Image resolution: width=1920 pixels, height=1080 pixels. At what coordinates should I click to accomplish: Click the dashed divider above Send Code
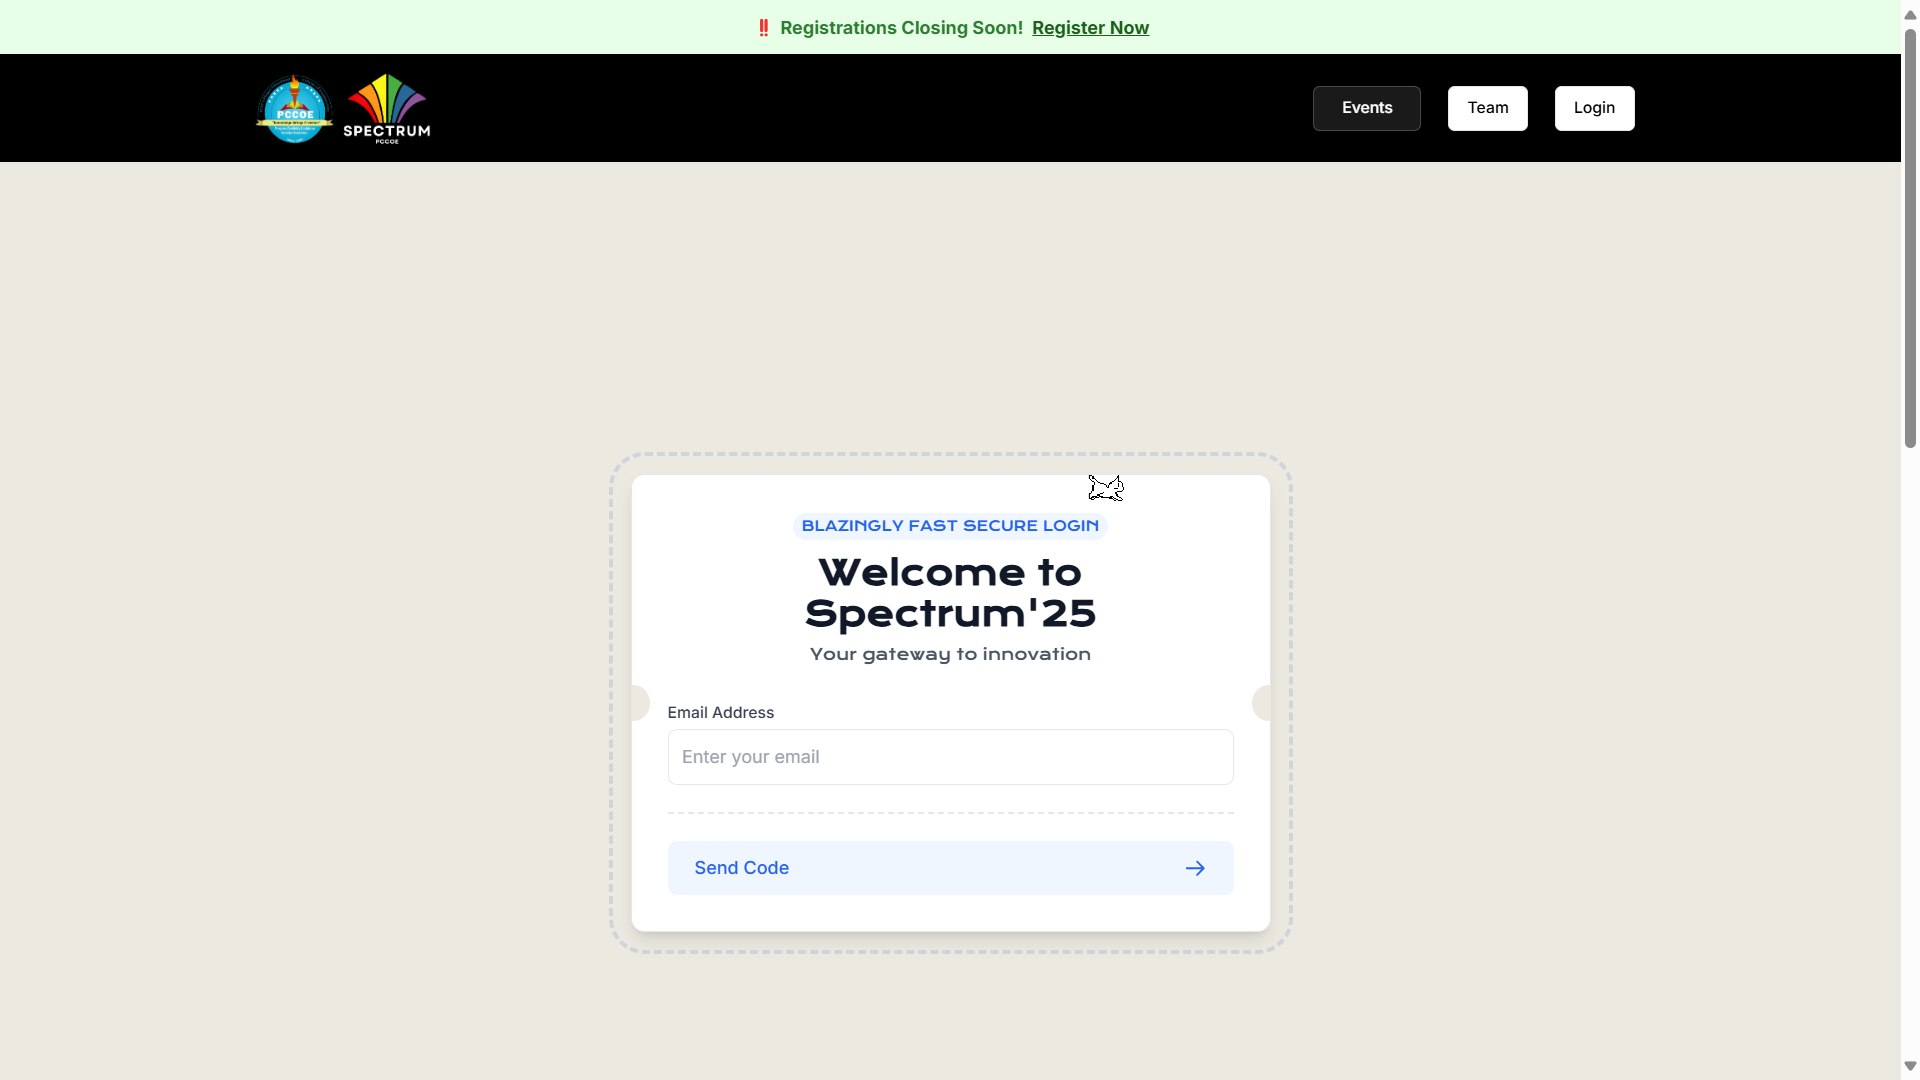tap(950, 812)
